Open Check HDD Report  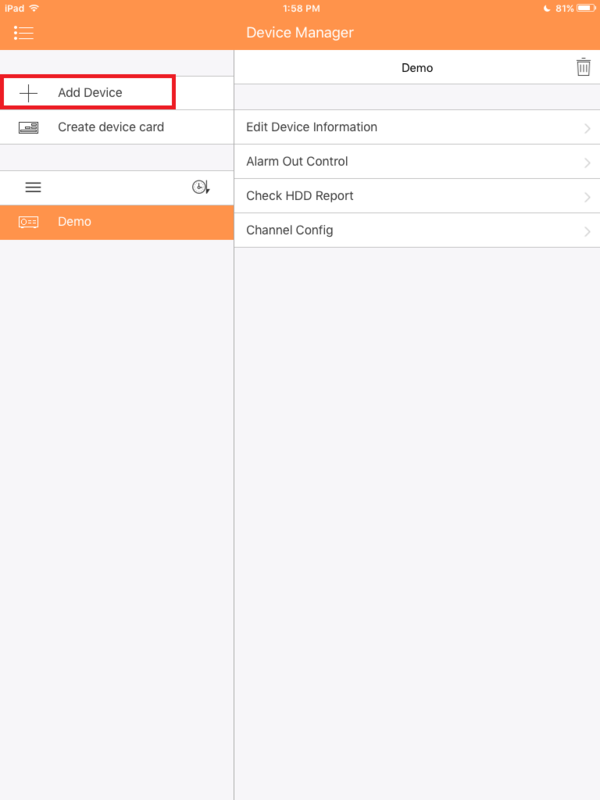point(417,196)
